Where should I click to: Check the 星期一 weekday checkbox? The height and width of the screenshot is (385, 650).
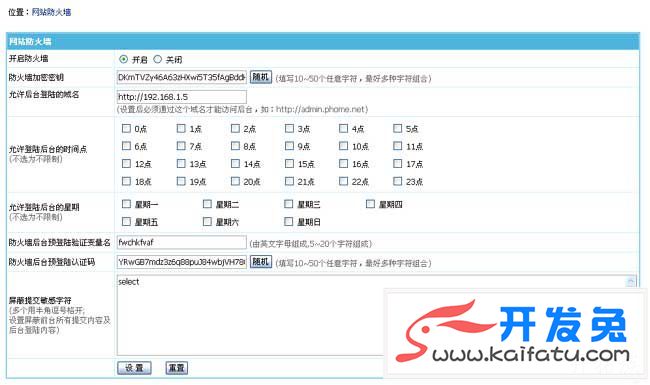[x=126, y=204]
